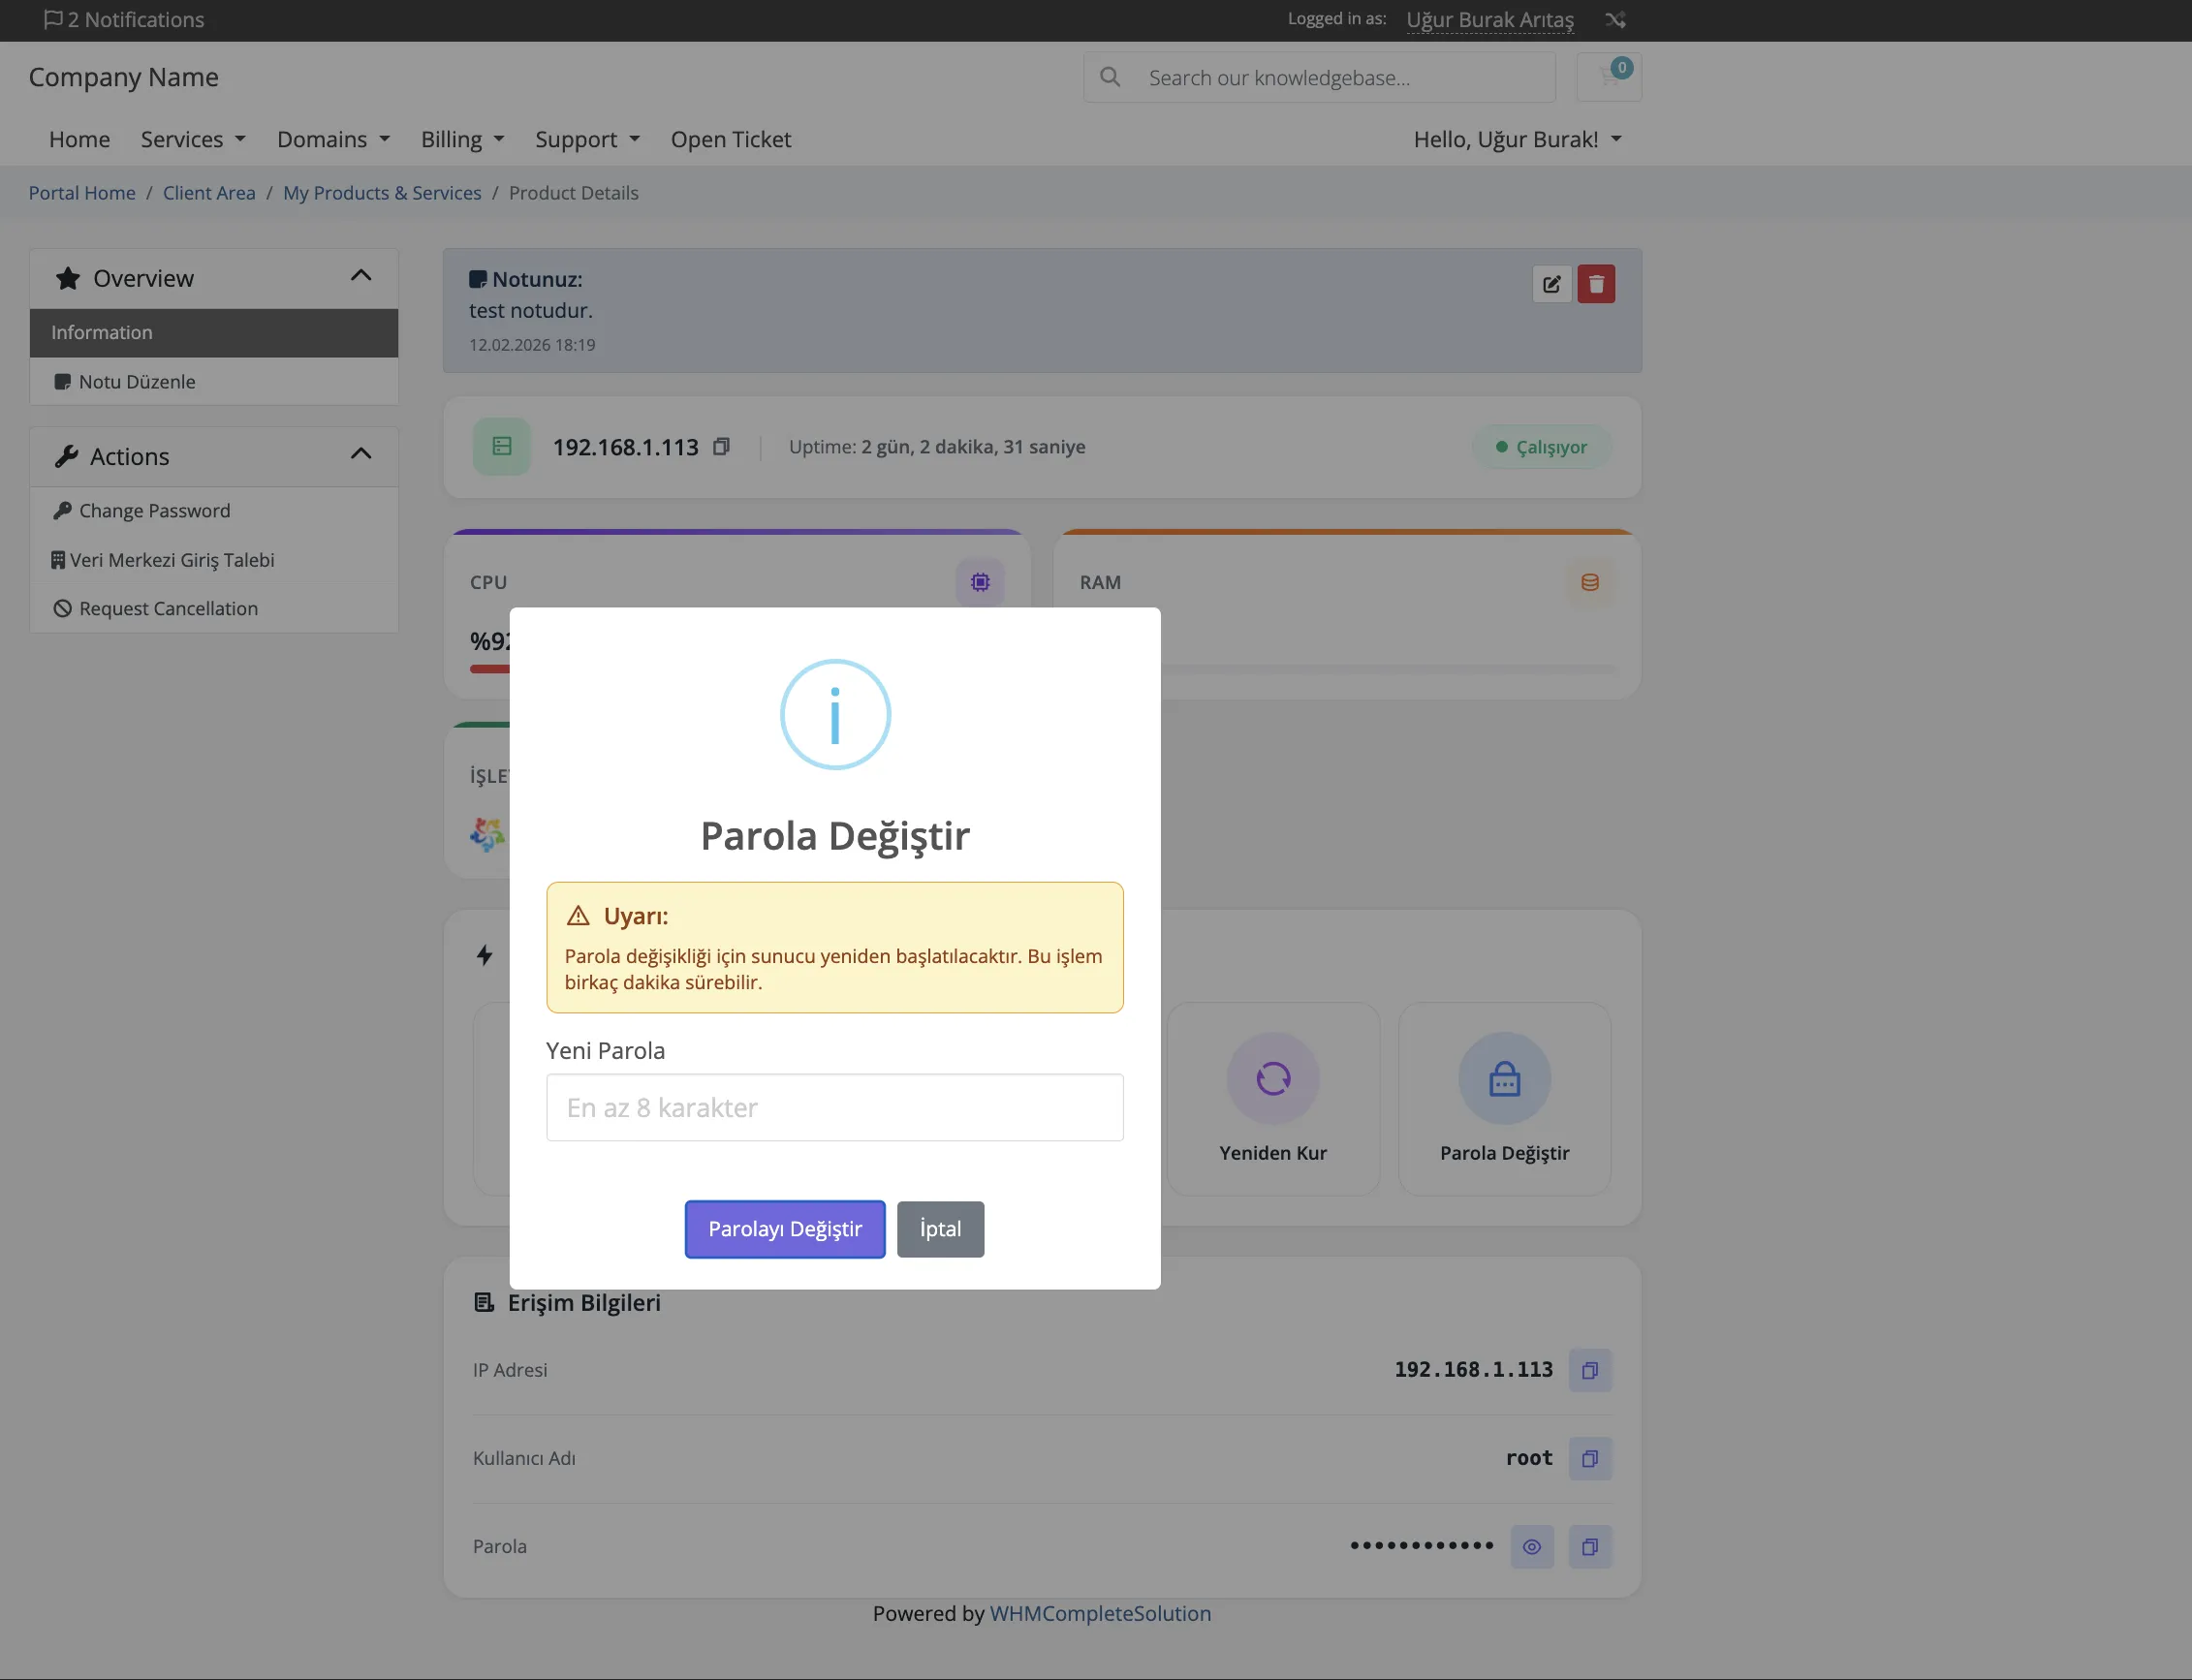
Task: Select Open Ticket in the navigation
Action: (x=731, y=139)
